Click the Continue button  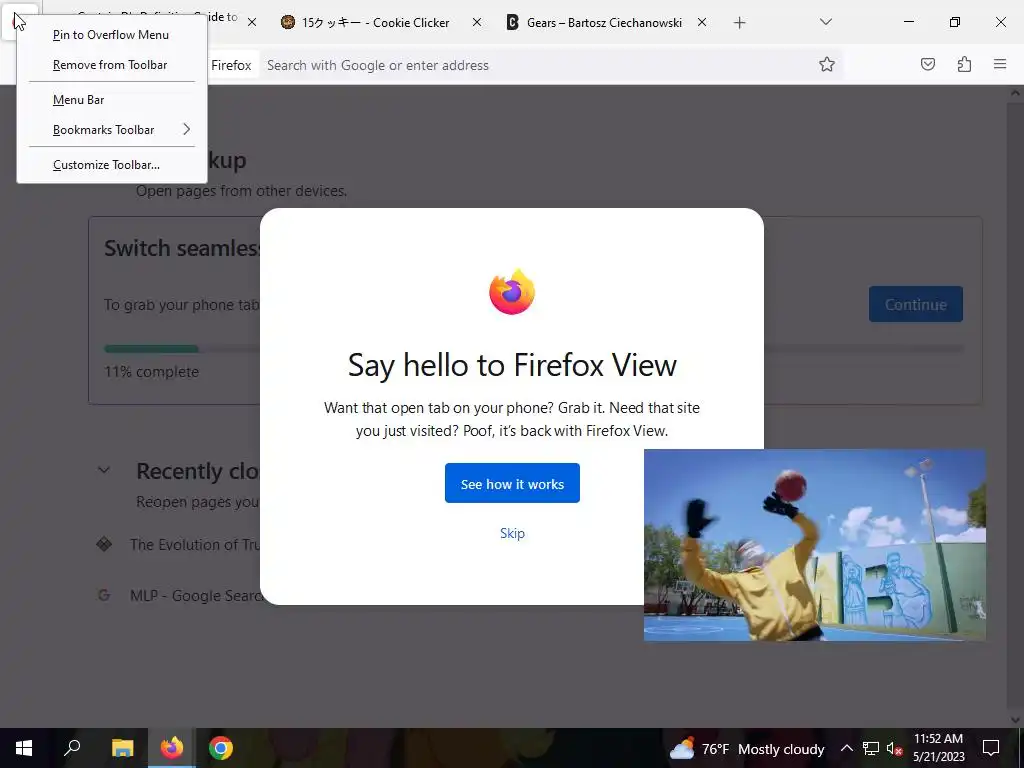pos(916,304)
